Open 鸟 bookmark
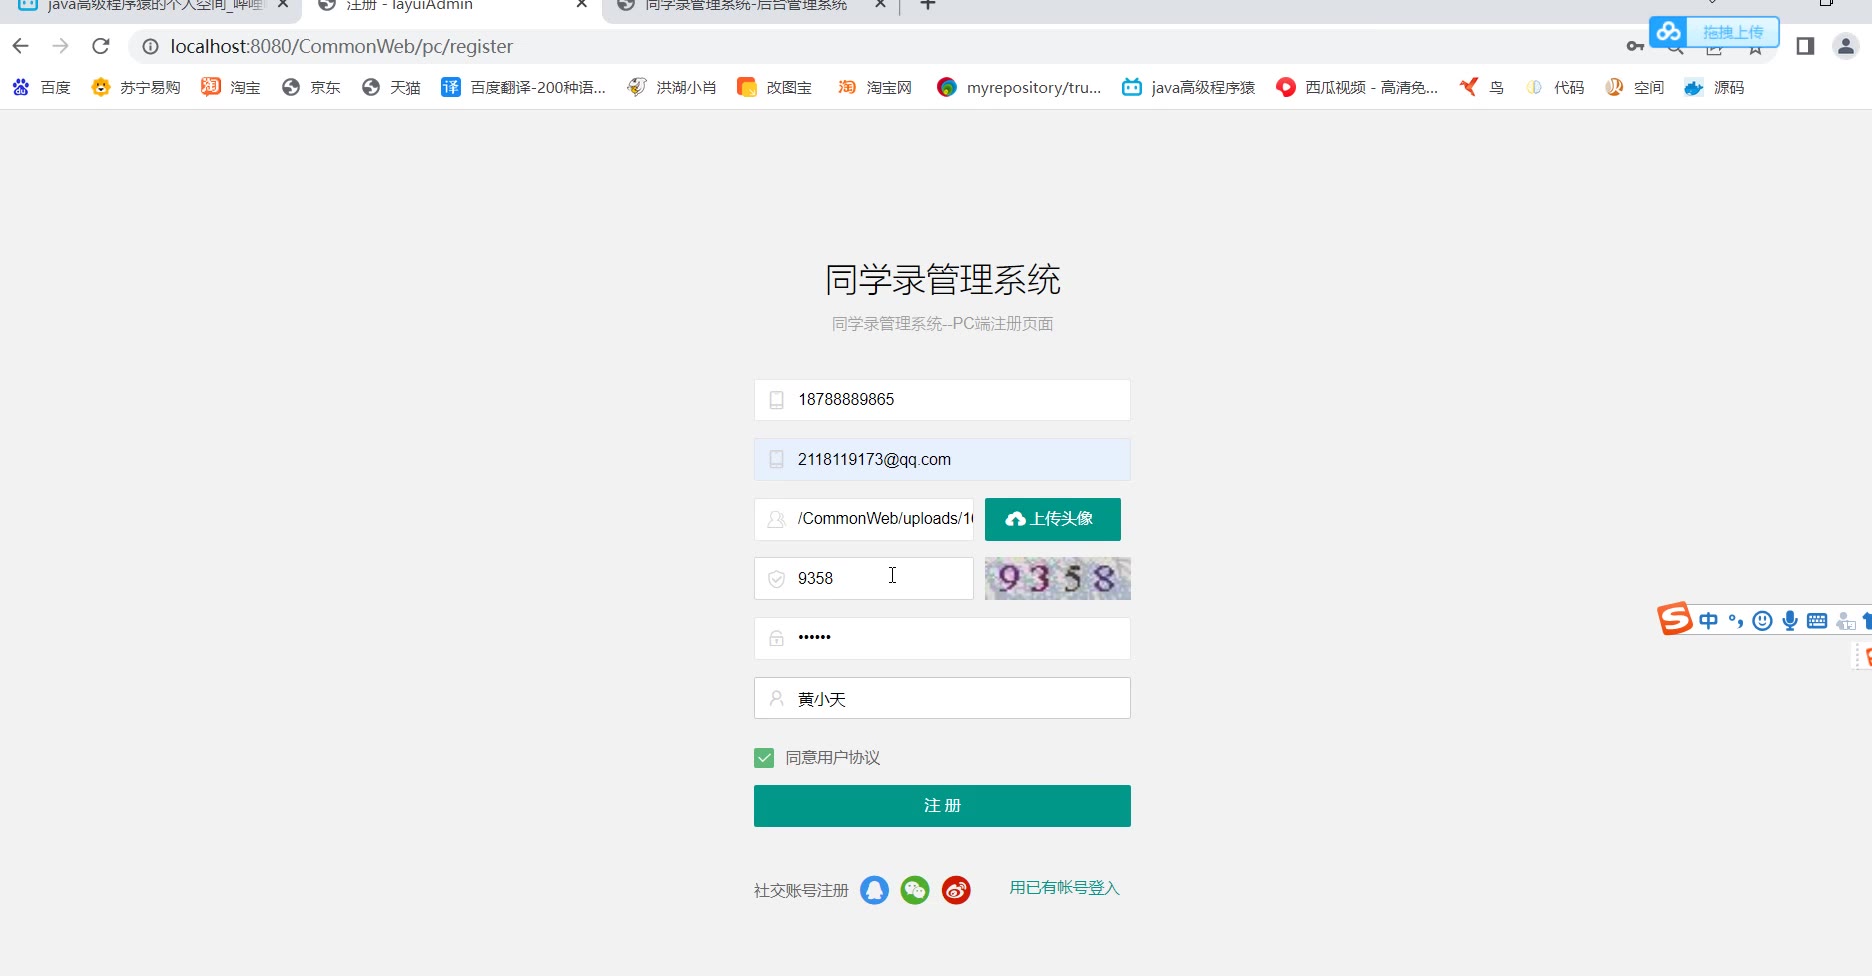 1481,87
